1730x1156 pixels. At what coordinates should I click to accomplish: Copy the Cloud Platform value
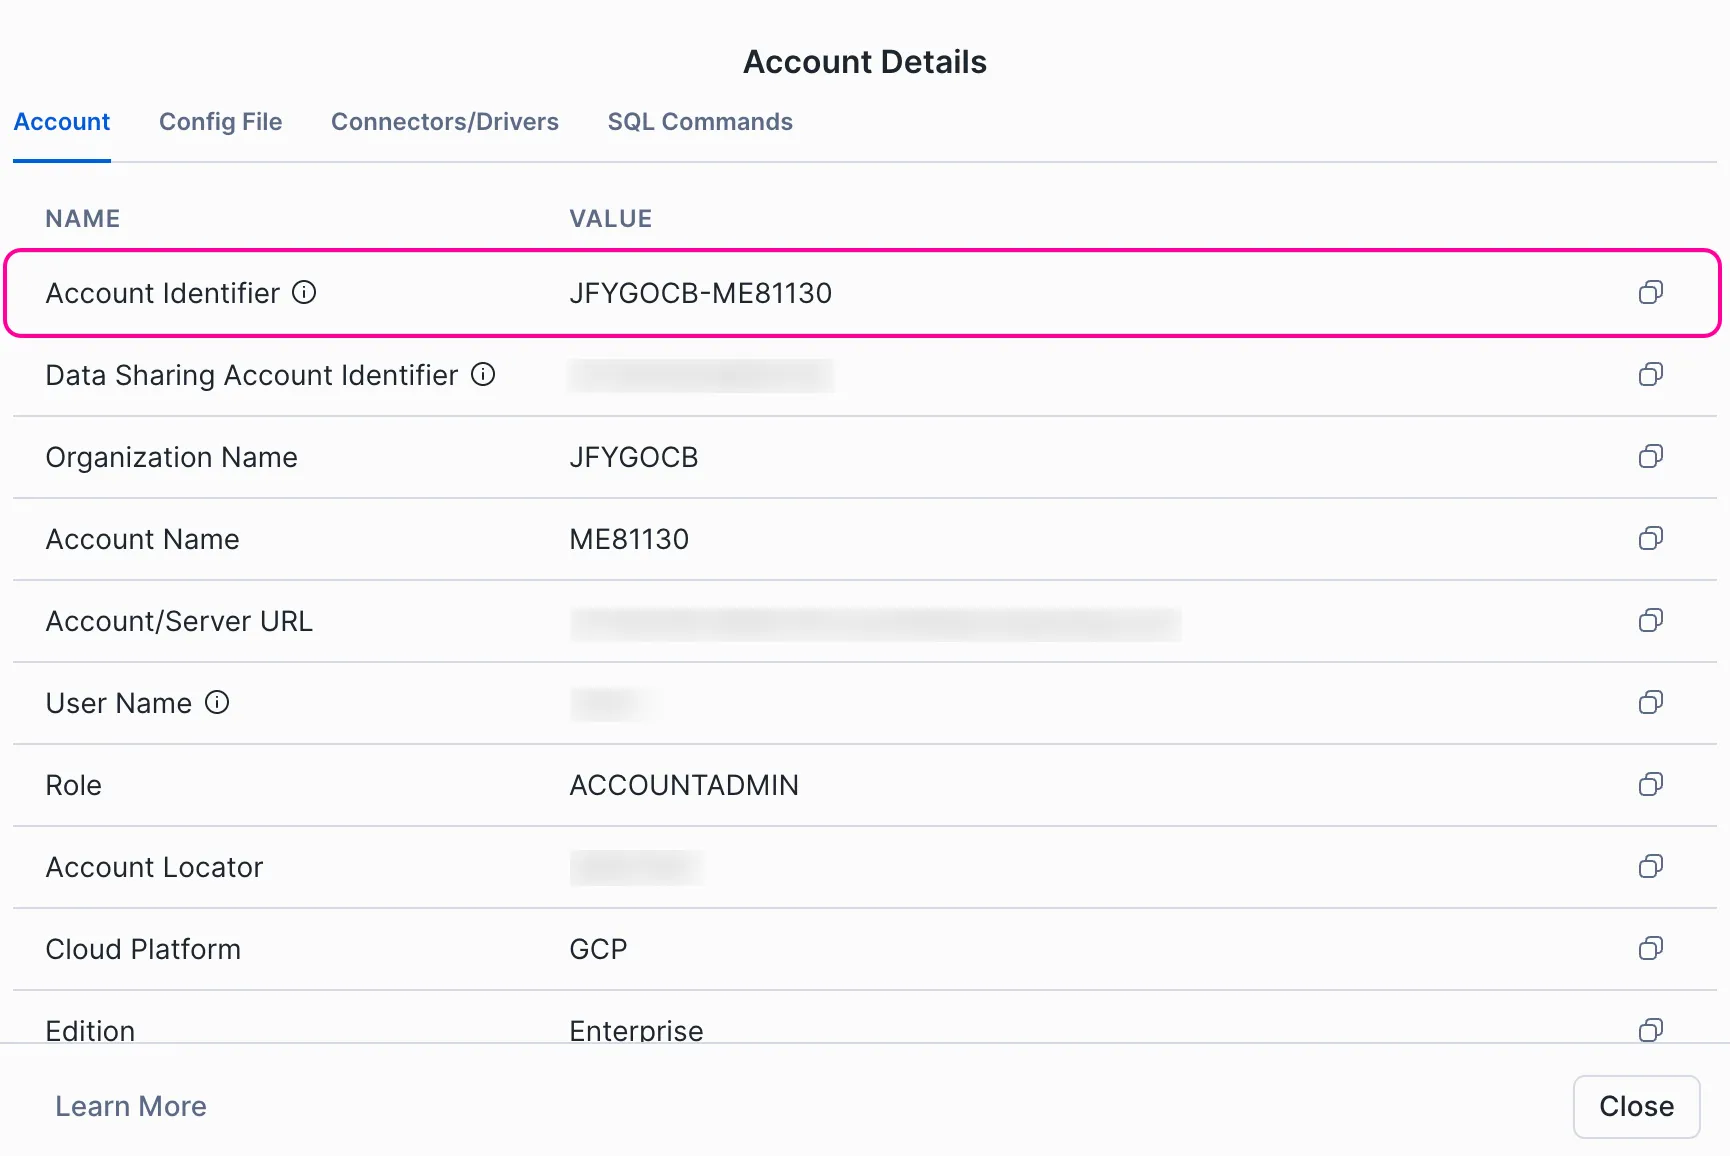click(x=1650, y=948)
